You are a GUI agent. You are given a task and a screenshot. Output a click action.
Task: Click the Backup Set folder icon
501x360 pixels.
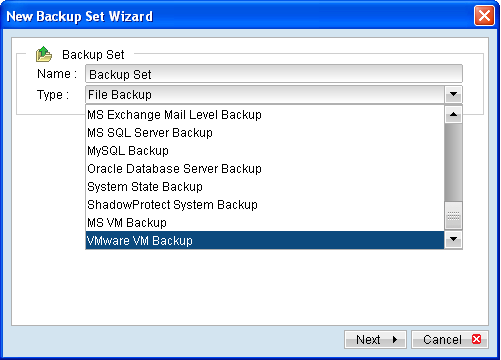[44, 54]
